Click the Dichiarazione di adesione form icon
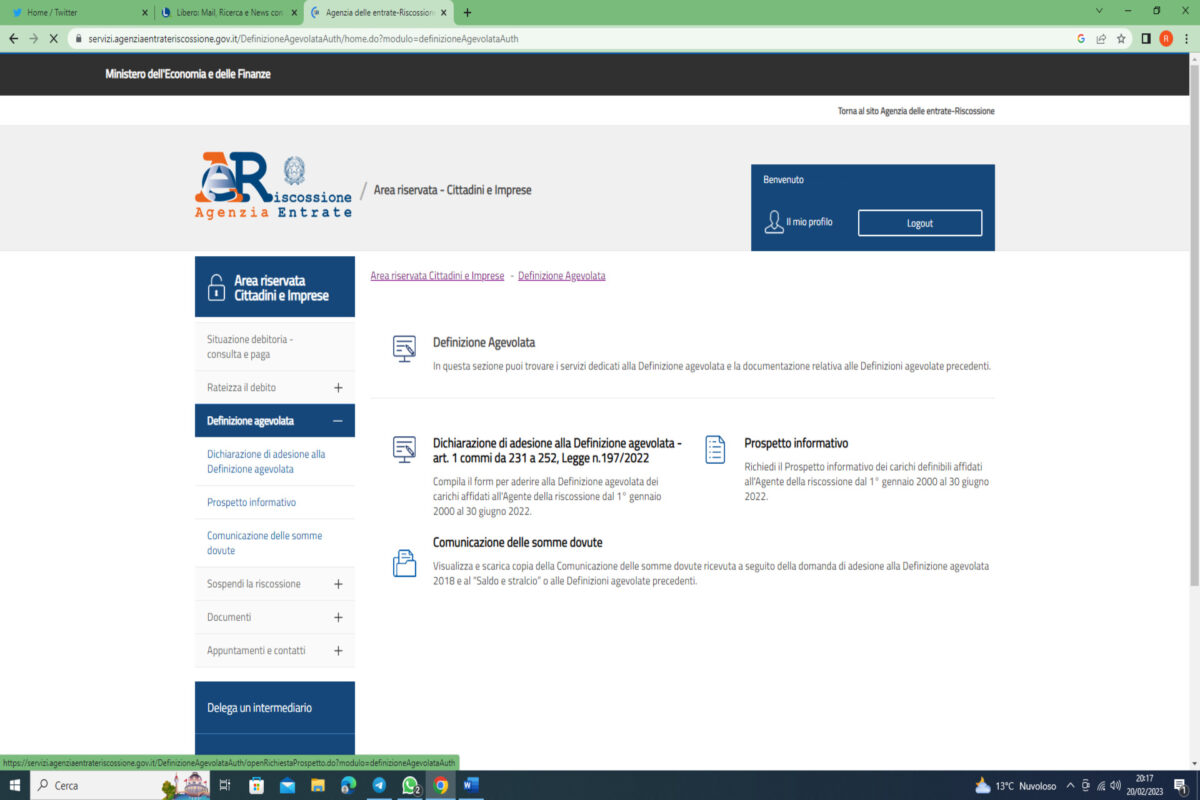This screenshot has width=1200, height=800. coord(404,450)
